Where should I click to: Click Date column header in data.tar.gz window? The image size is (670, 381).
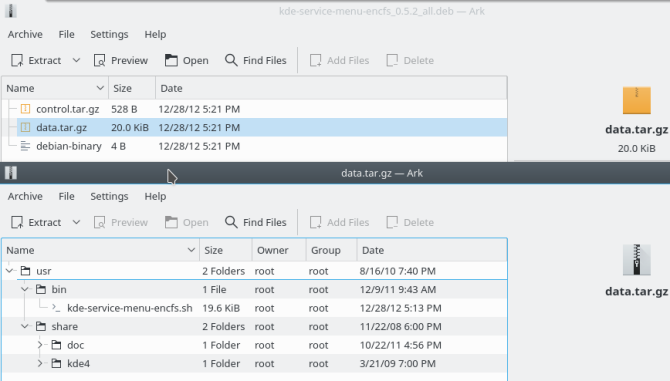[432, 250]
